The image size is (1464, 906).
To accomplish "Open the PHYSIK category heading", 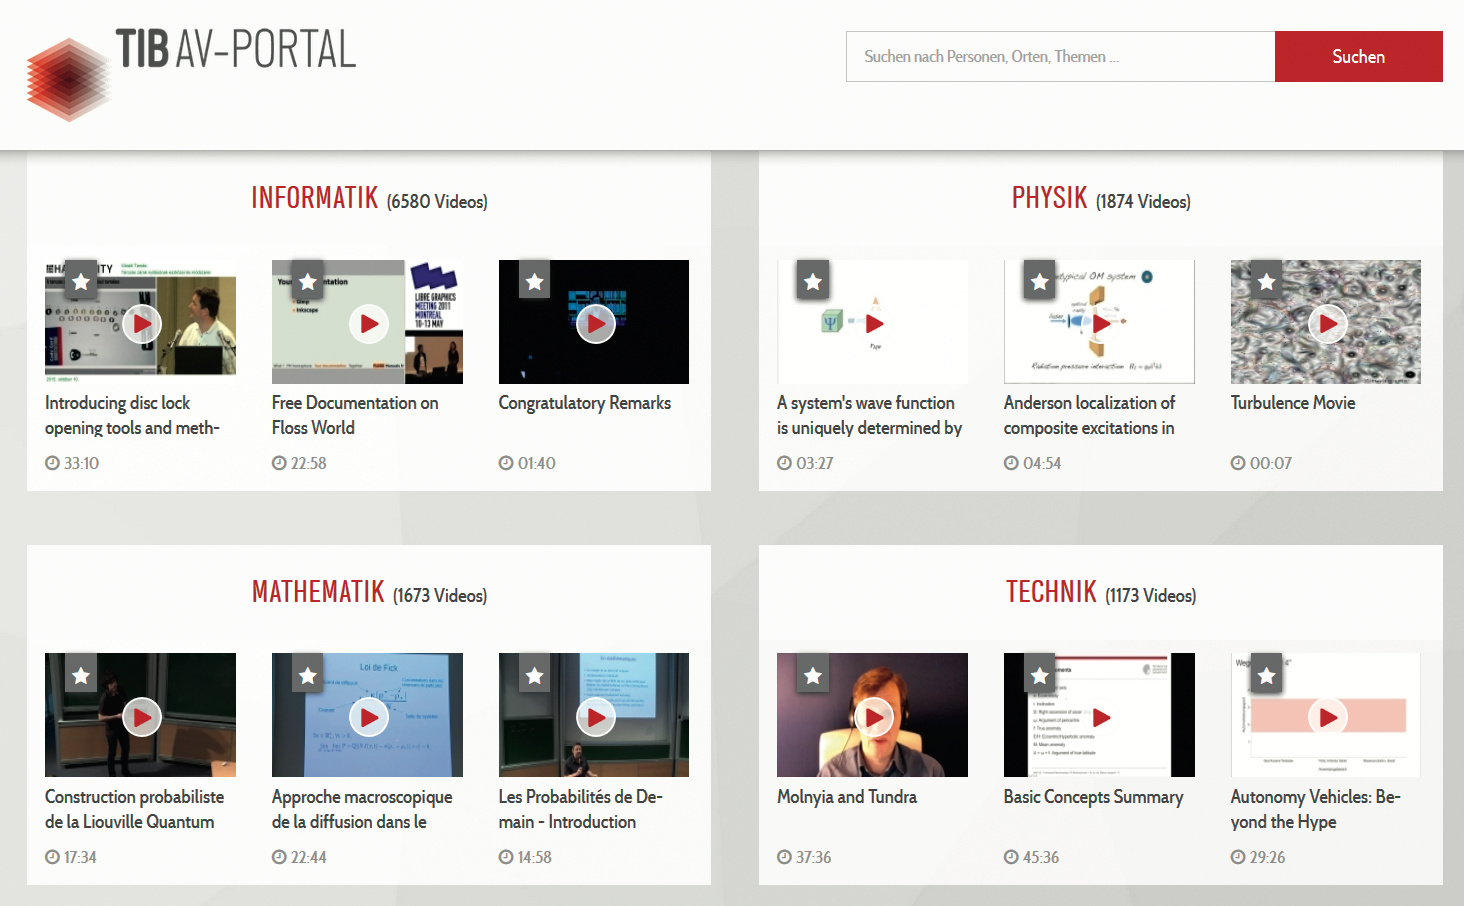I will [1049, 198].
